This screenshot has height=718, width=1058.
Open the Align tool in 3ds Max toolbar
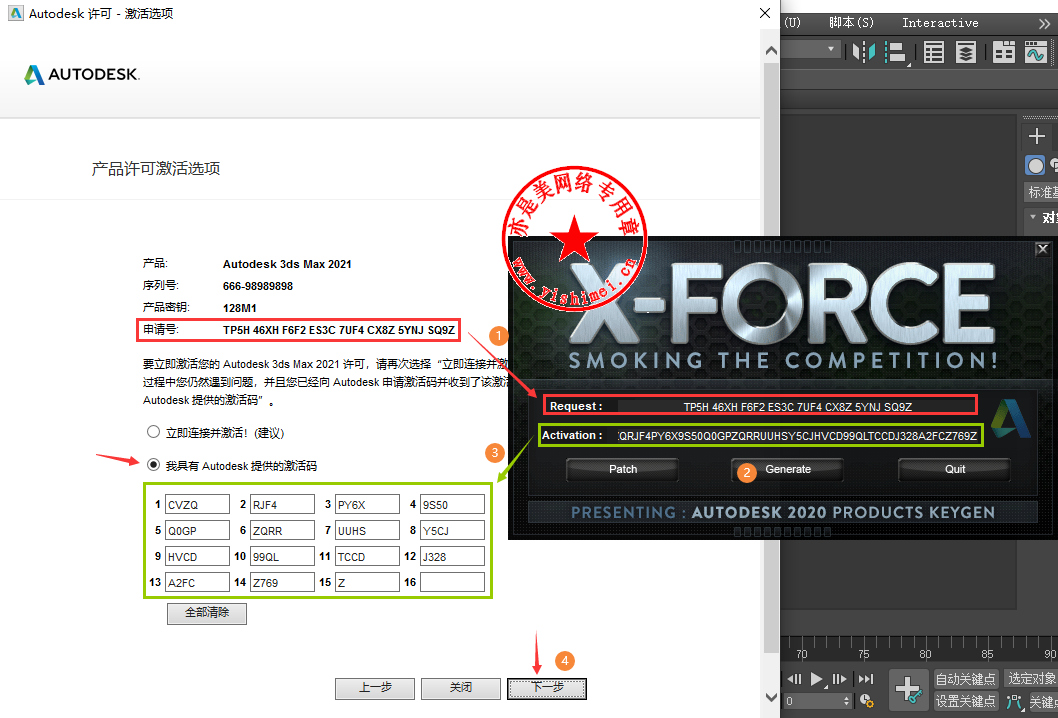pos(896,52)
